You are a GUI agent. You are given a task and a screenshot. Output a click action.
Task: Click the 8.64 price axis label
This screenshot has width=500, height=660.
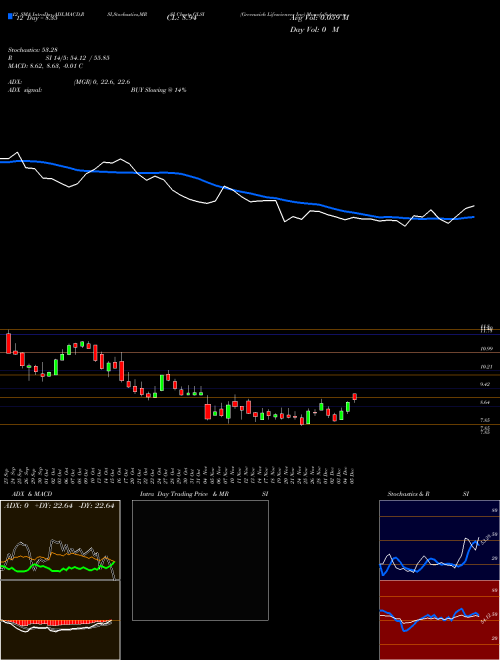487,402
